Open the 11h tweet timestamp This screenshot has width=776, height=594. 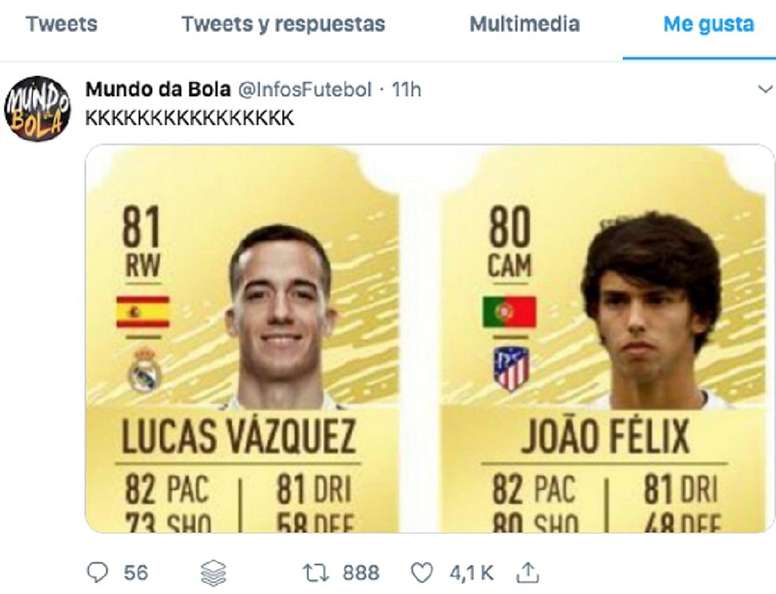(x=406, y=90)
